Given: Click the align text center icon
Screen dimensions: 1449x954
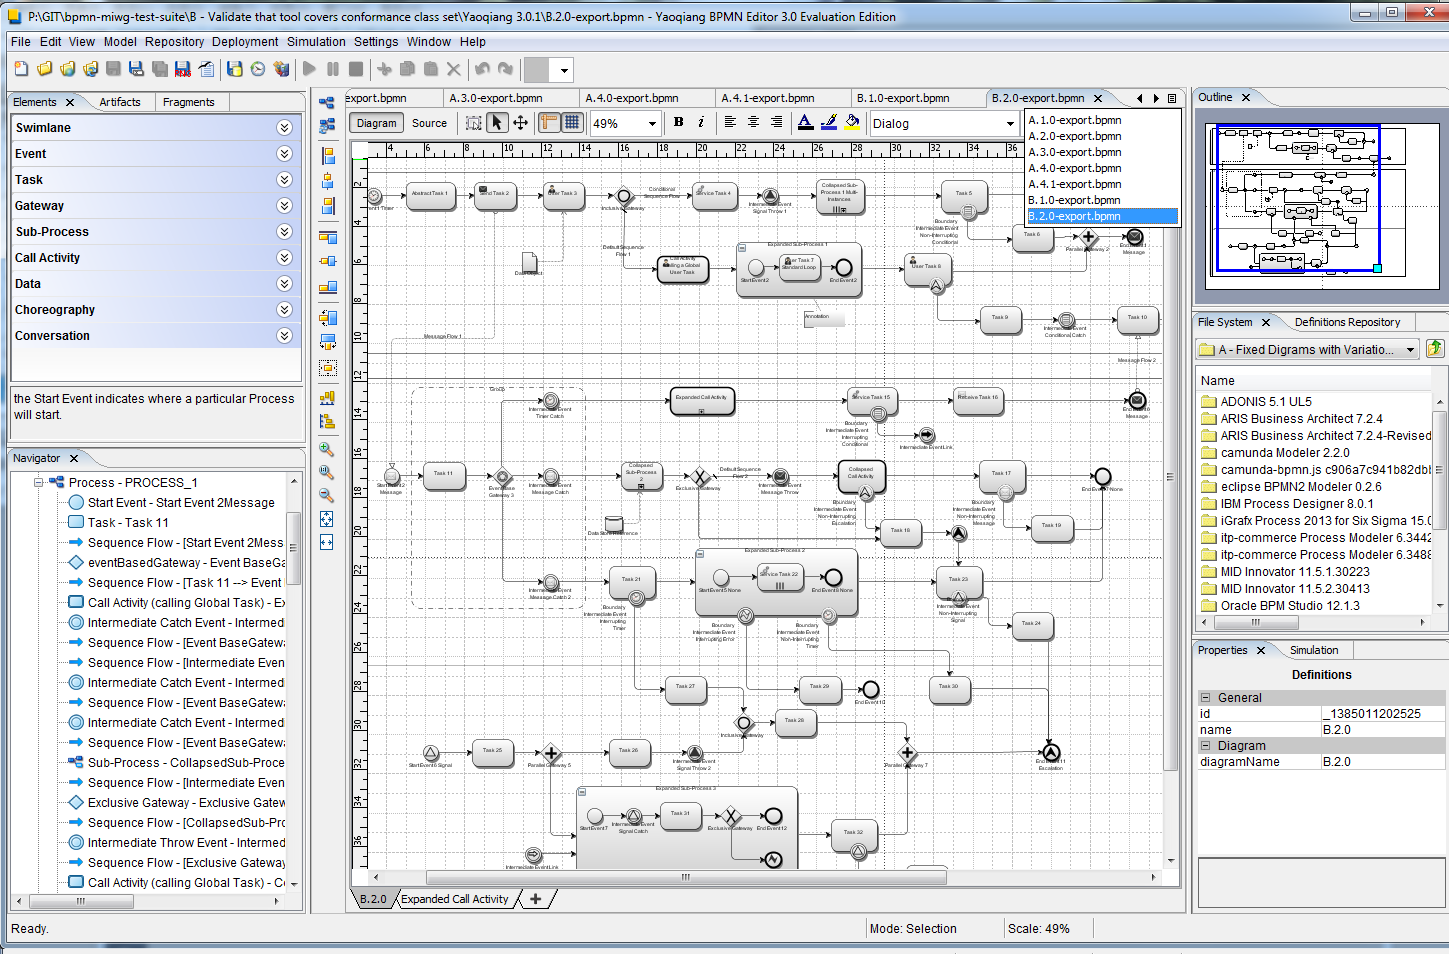Looking at the screenshot, I should [753, 123].
